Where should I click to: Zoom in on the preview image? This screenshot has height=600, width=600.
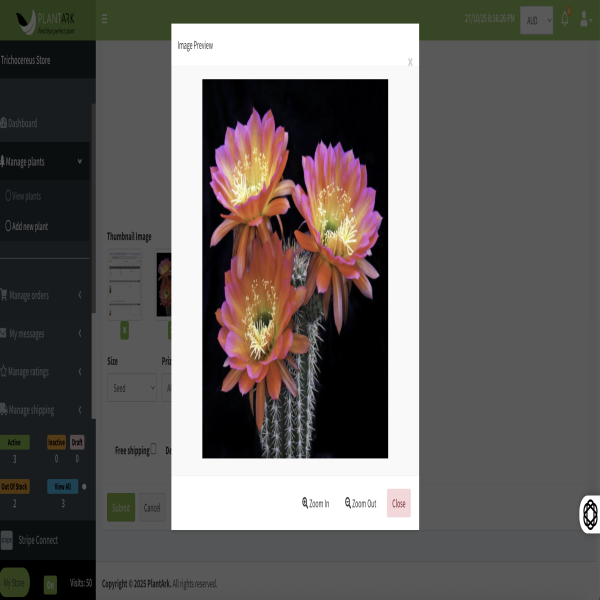click(315, 503)
